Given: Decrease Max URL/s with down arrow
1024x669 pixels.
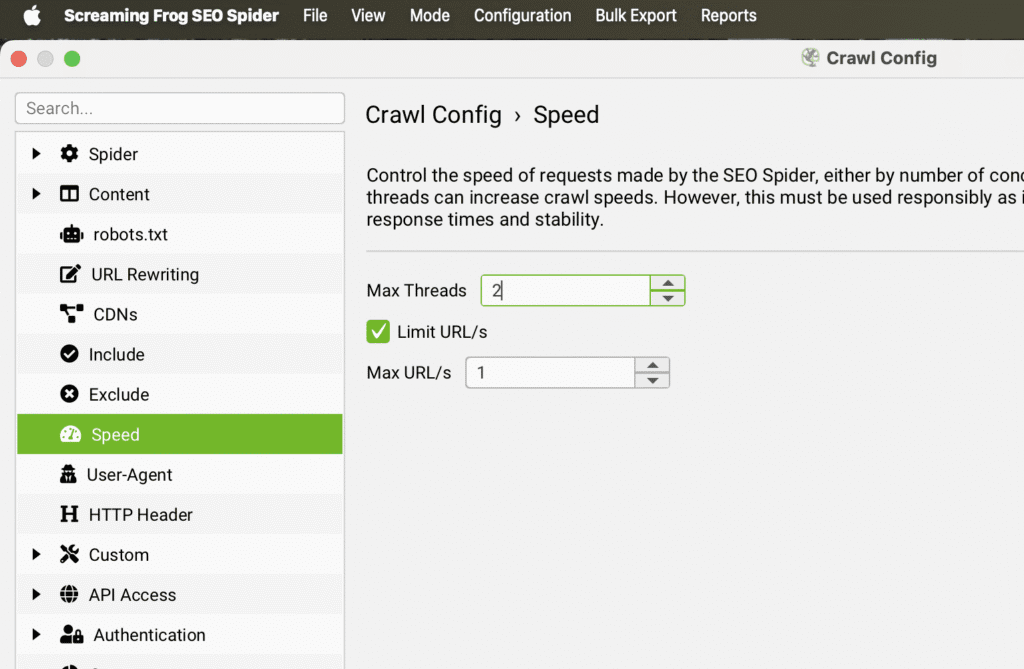Looking at the screenshot, I should 652,380.
